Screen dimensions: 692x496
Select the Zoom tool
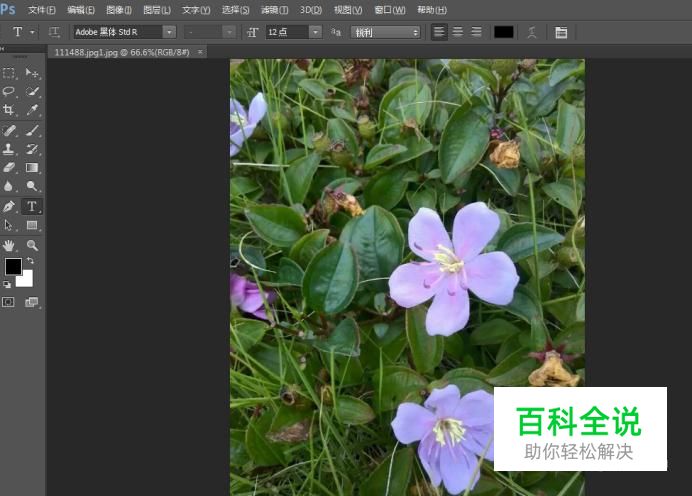click(32, 245)
